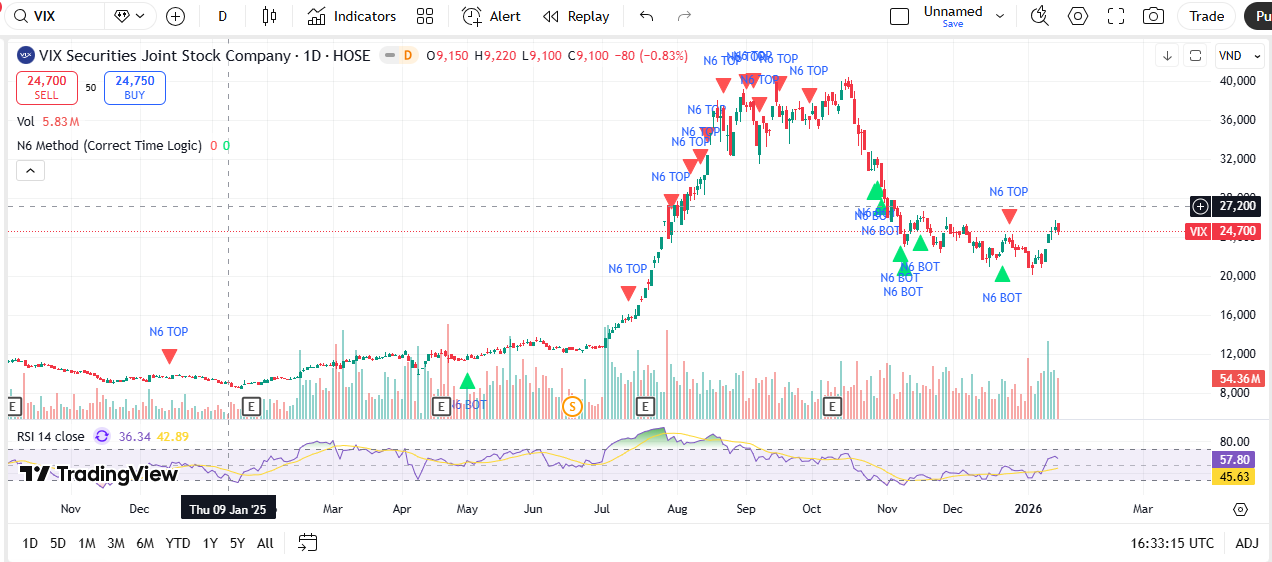Select the 6M time range
Screen dimensions: 1272x562
coord(145,543)
